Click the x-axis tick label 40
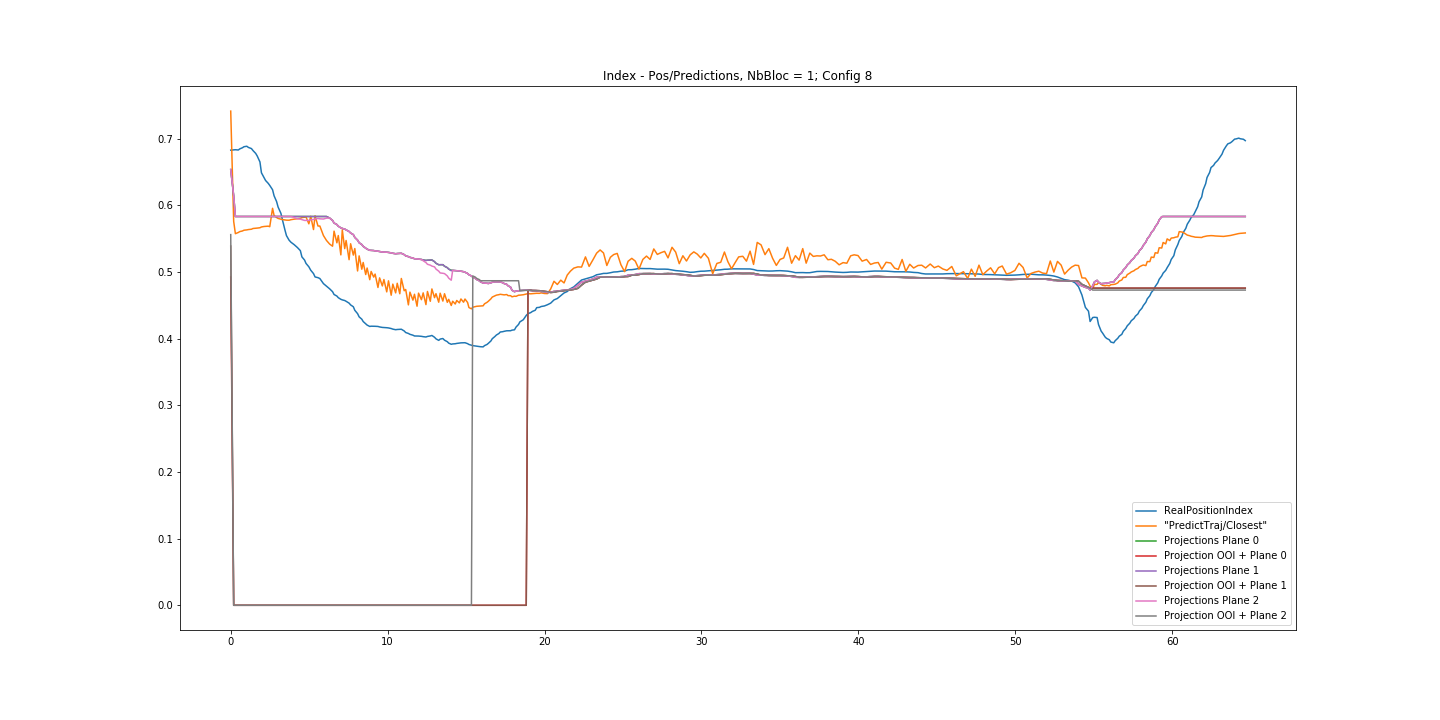The width and height of the screenshot is (1440, 720). [x=858, y=641]
